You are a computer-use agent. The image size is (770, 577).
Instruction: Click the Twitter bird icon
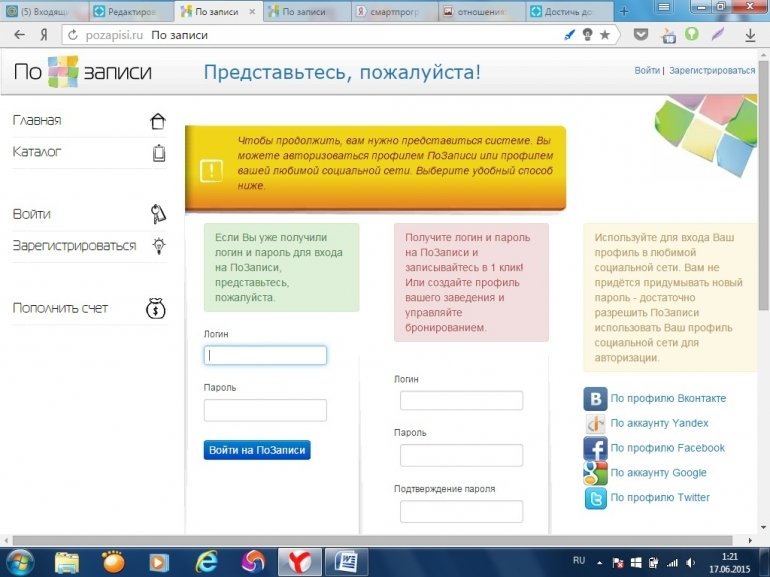(595, 498)
